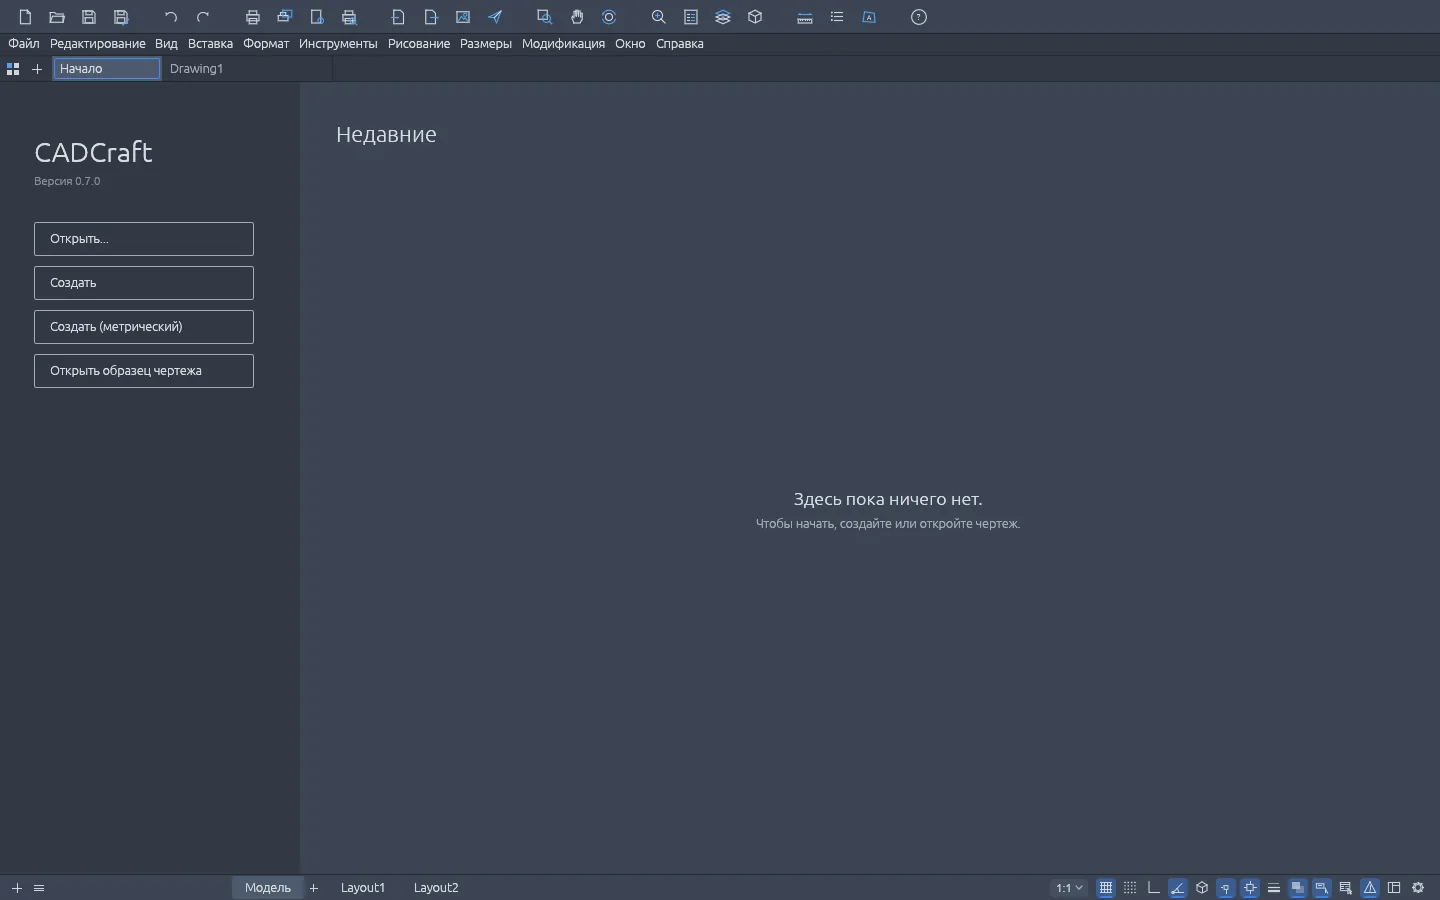Toggle the transparency overlapping squares icon
1440x900 pixels.
[1298, 888]
